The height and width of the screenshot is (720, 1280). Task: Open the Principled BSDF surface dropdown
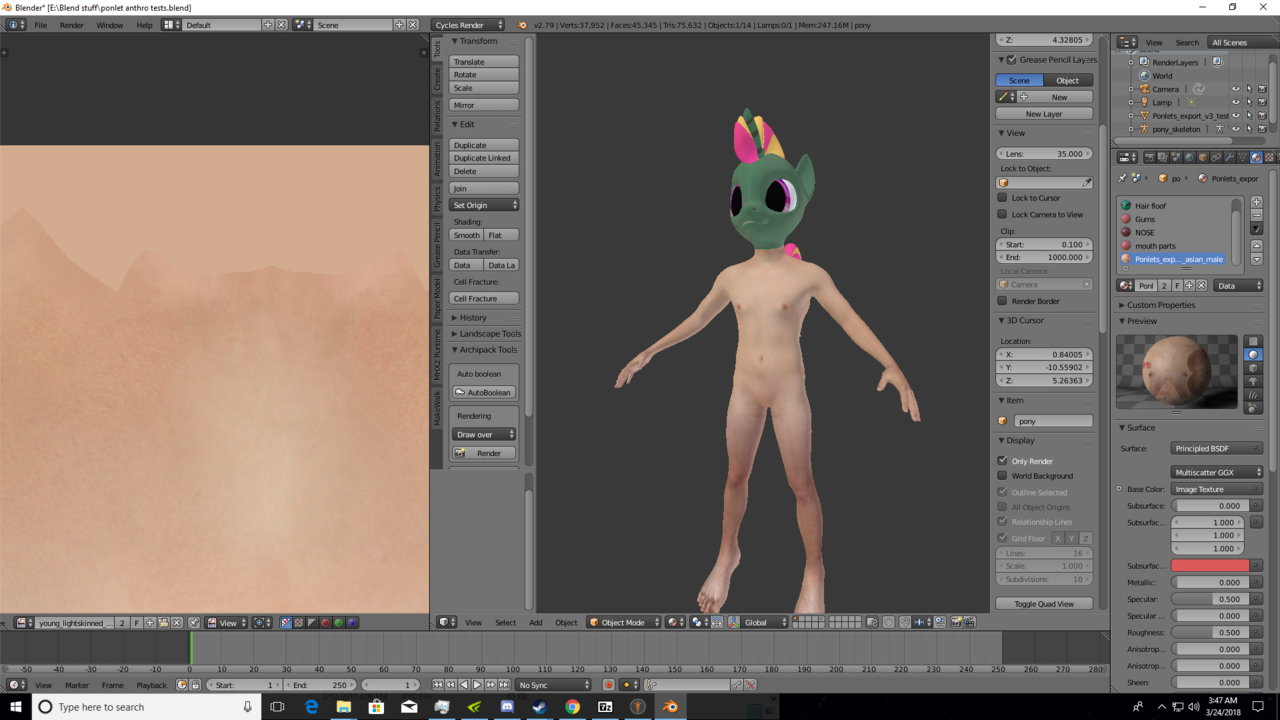(x=1216, y=449)
